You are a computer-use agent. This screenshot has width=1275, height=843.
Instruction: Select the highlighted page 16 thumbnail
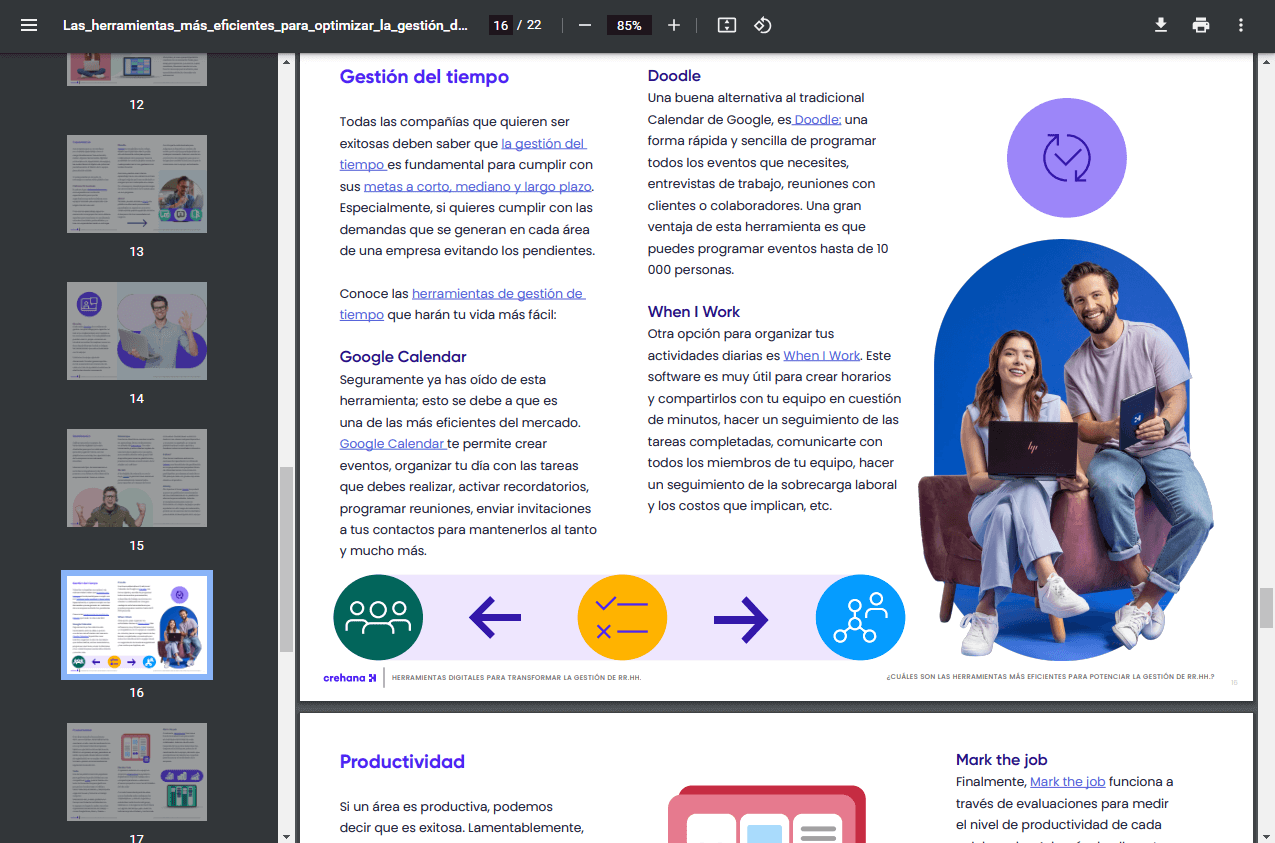point(137,625)
